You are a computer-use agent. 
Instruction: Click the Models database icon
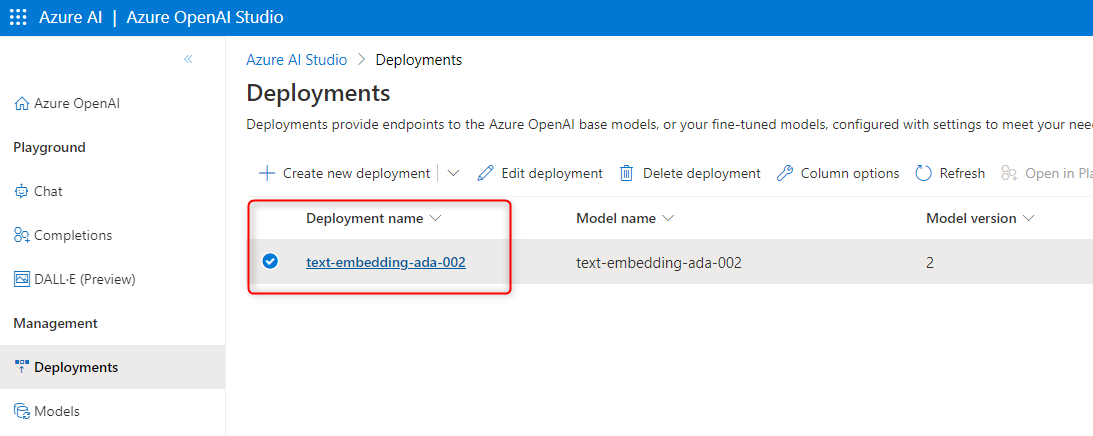[x=22, y=411]
